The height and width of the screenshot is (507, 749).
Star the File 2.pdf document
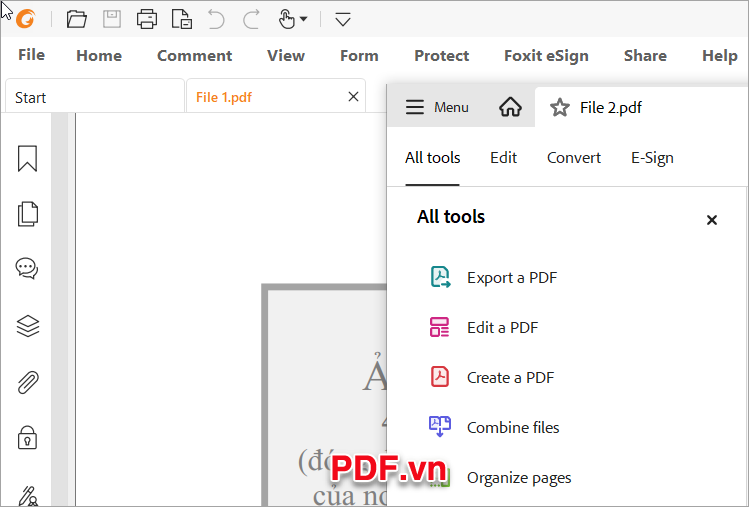[x=559, y=108]
